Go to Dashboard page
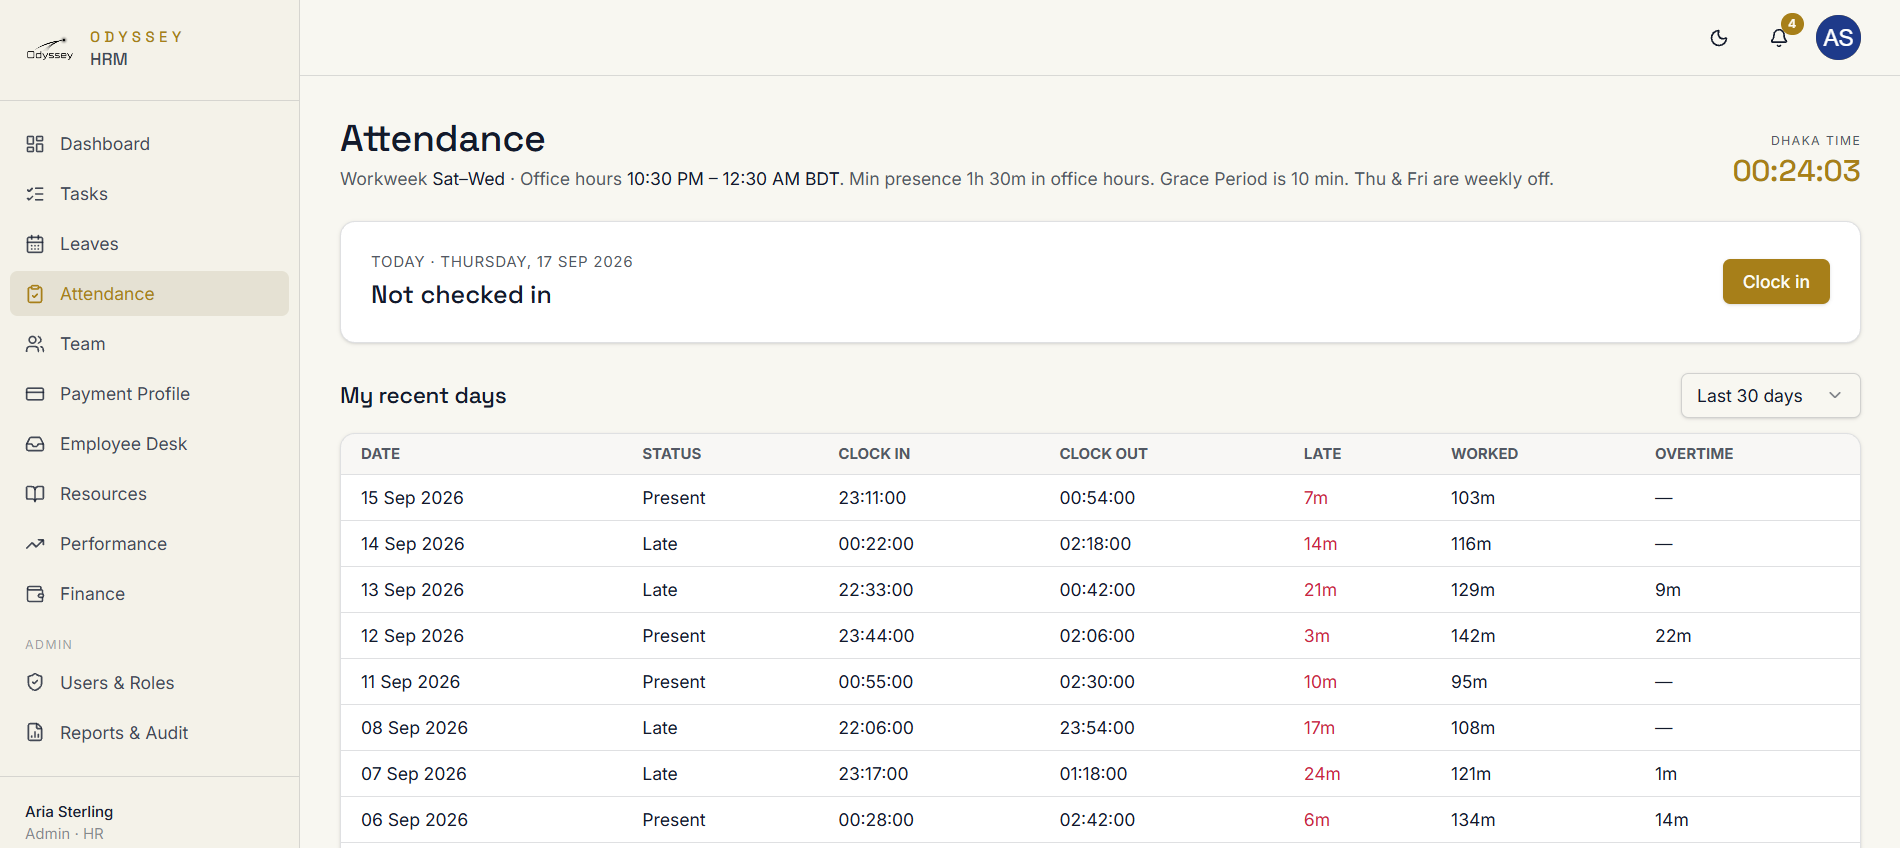This screenshot has height=848, width=1900. coord(150,144)
